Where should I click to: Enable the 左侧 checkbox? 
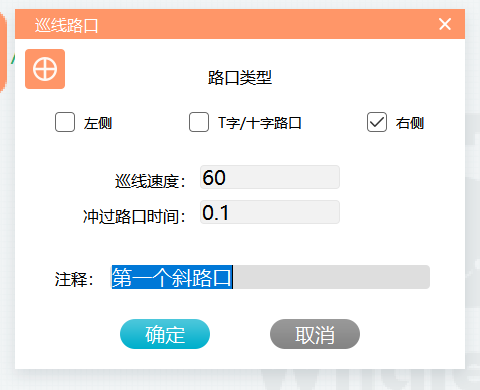[65, 122]
